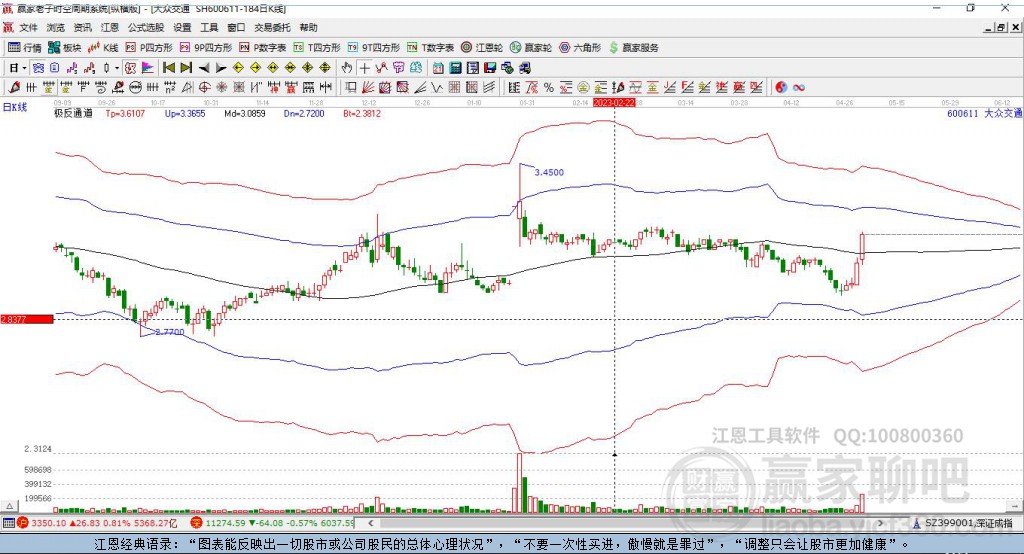Open the 窗口 menu
1024x554 pixels.
pyautogui.click(x=236, y=27)
